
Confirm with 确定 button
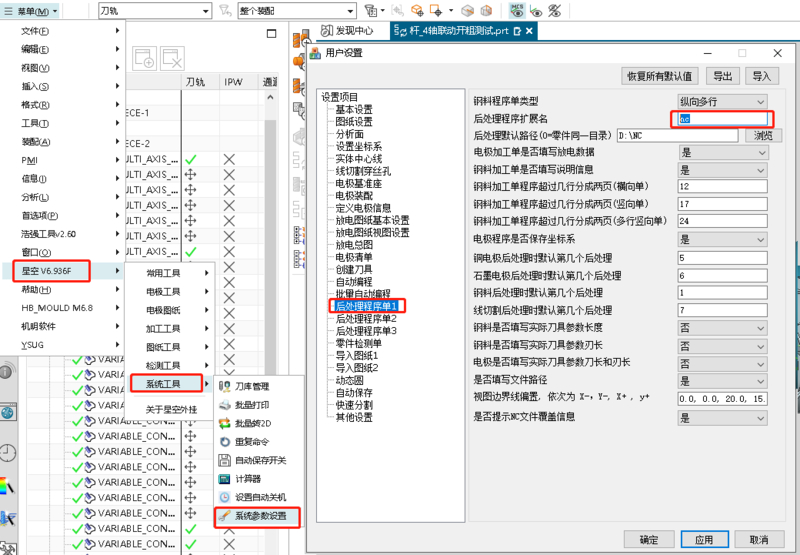pos(648,540)
